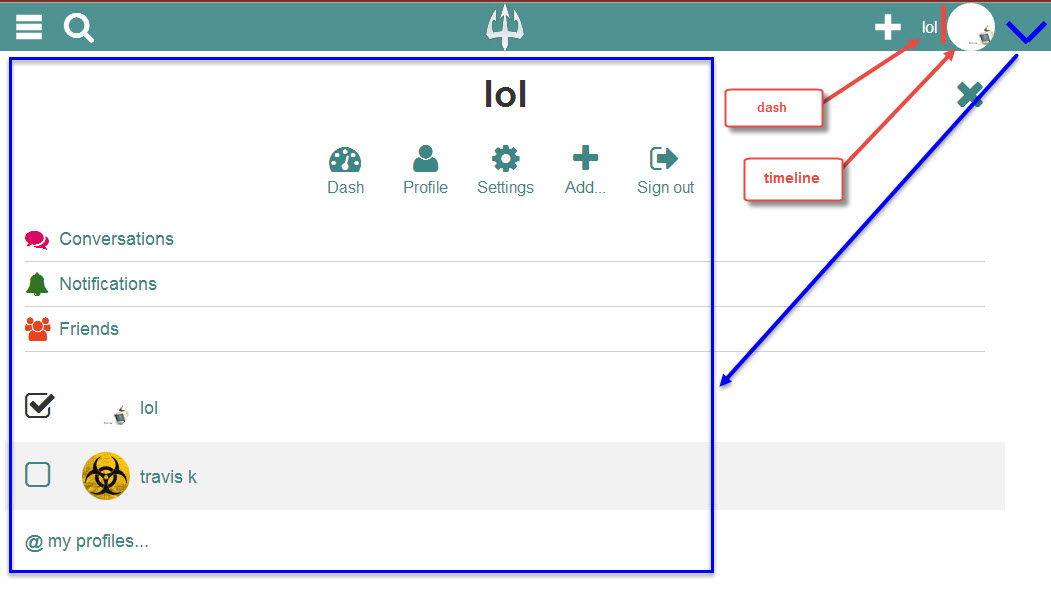Click the Sign out icon
This screenshot has width=1051, height=607.
coord(664,159)
